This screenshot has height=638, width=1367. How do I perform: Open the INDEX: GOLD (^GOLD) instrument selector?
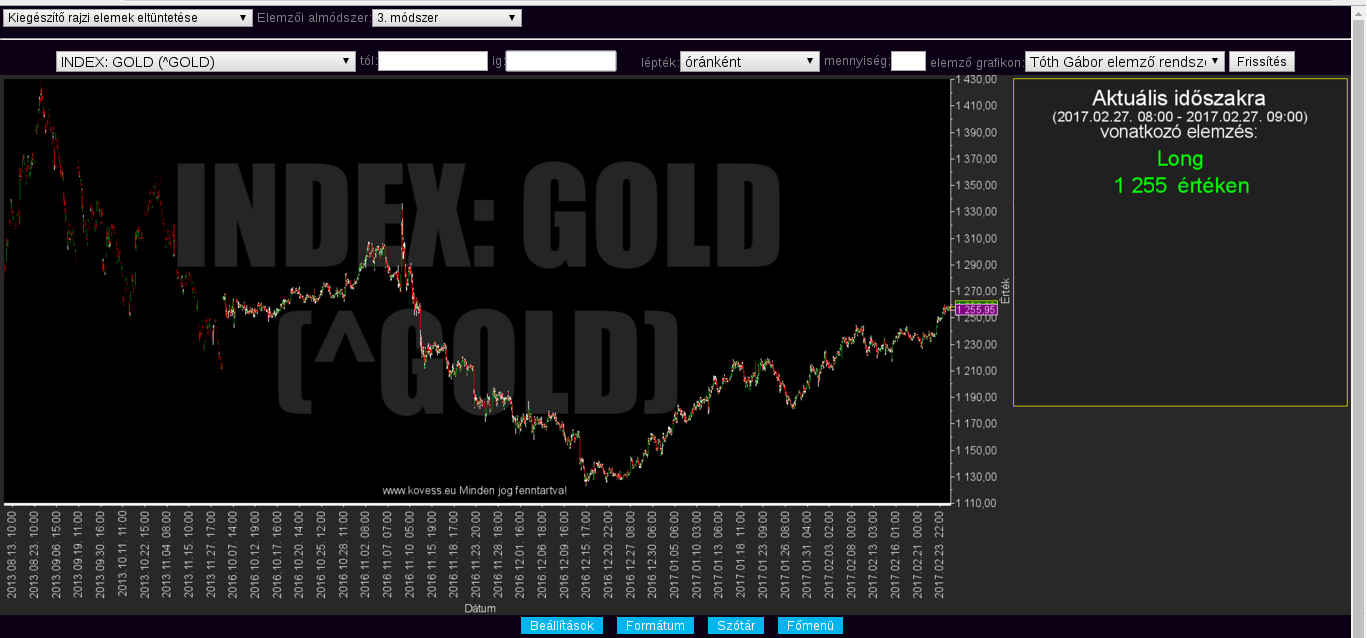coord(205,62)
